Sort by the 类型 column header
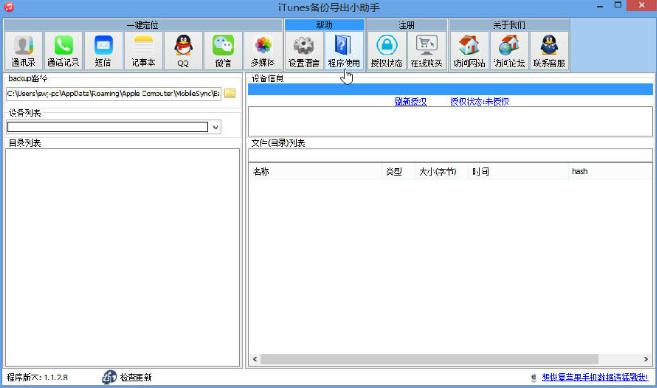The image size is (657, 388). (398, 171)
